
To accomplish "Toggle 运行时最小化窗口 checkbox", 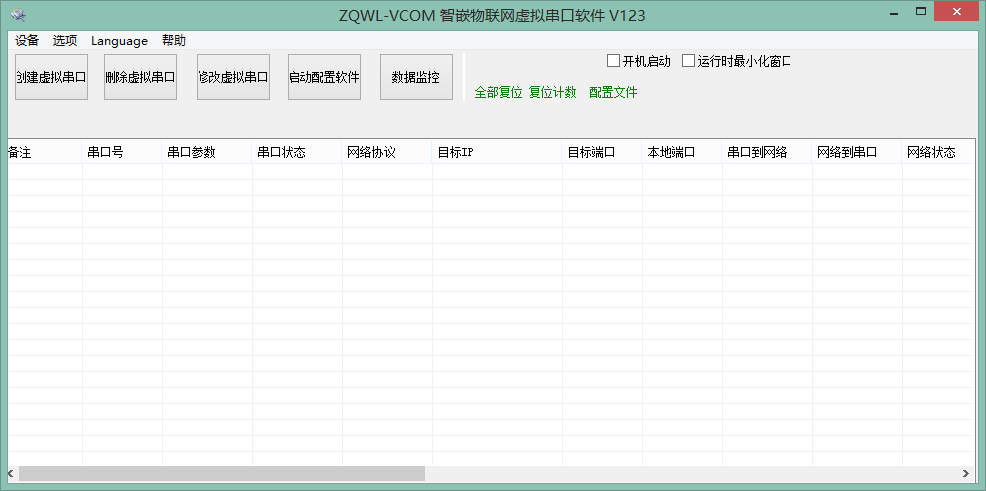I will pyautogui.click(x=689, y=61).
